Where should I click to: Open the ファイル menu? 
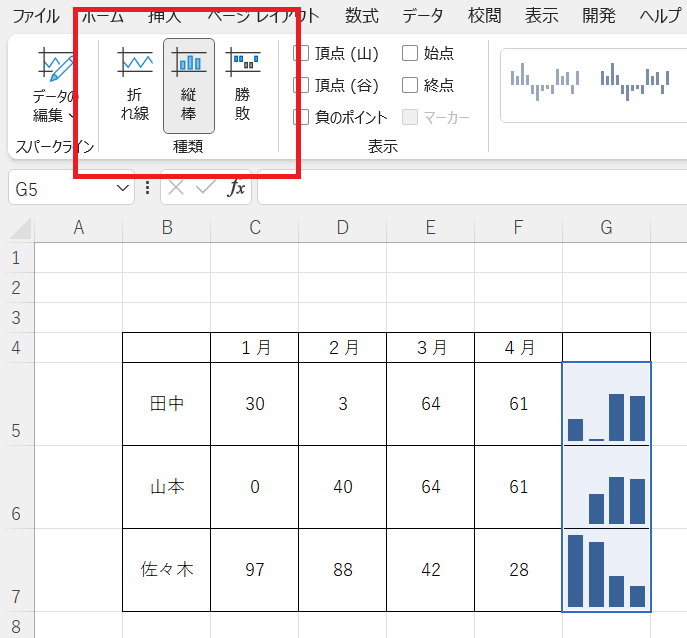[x=35, y=16]
